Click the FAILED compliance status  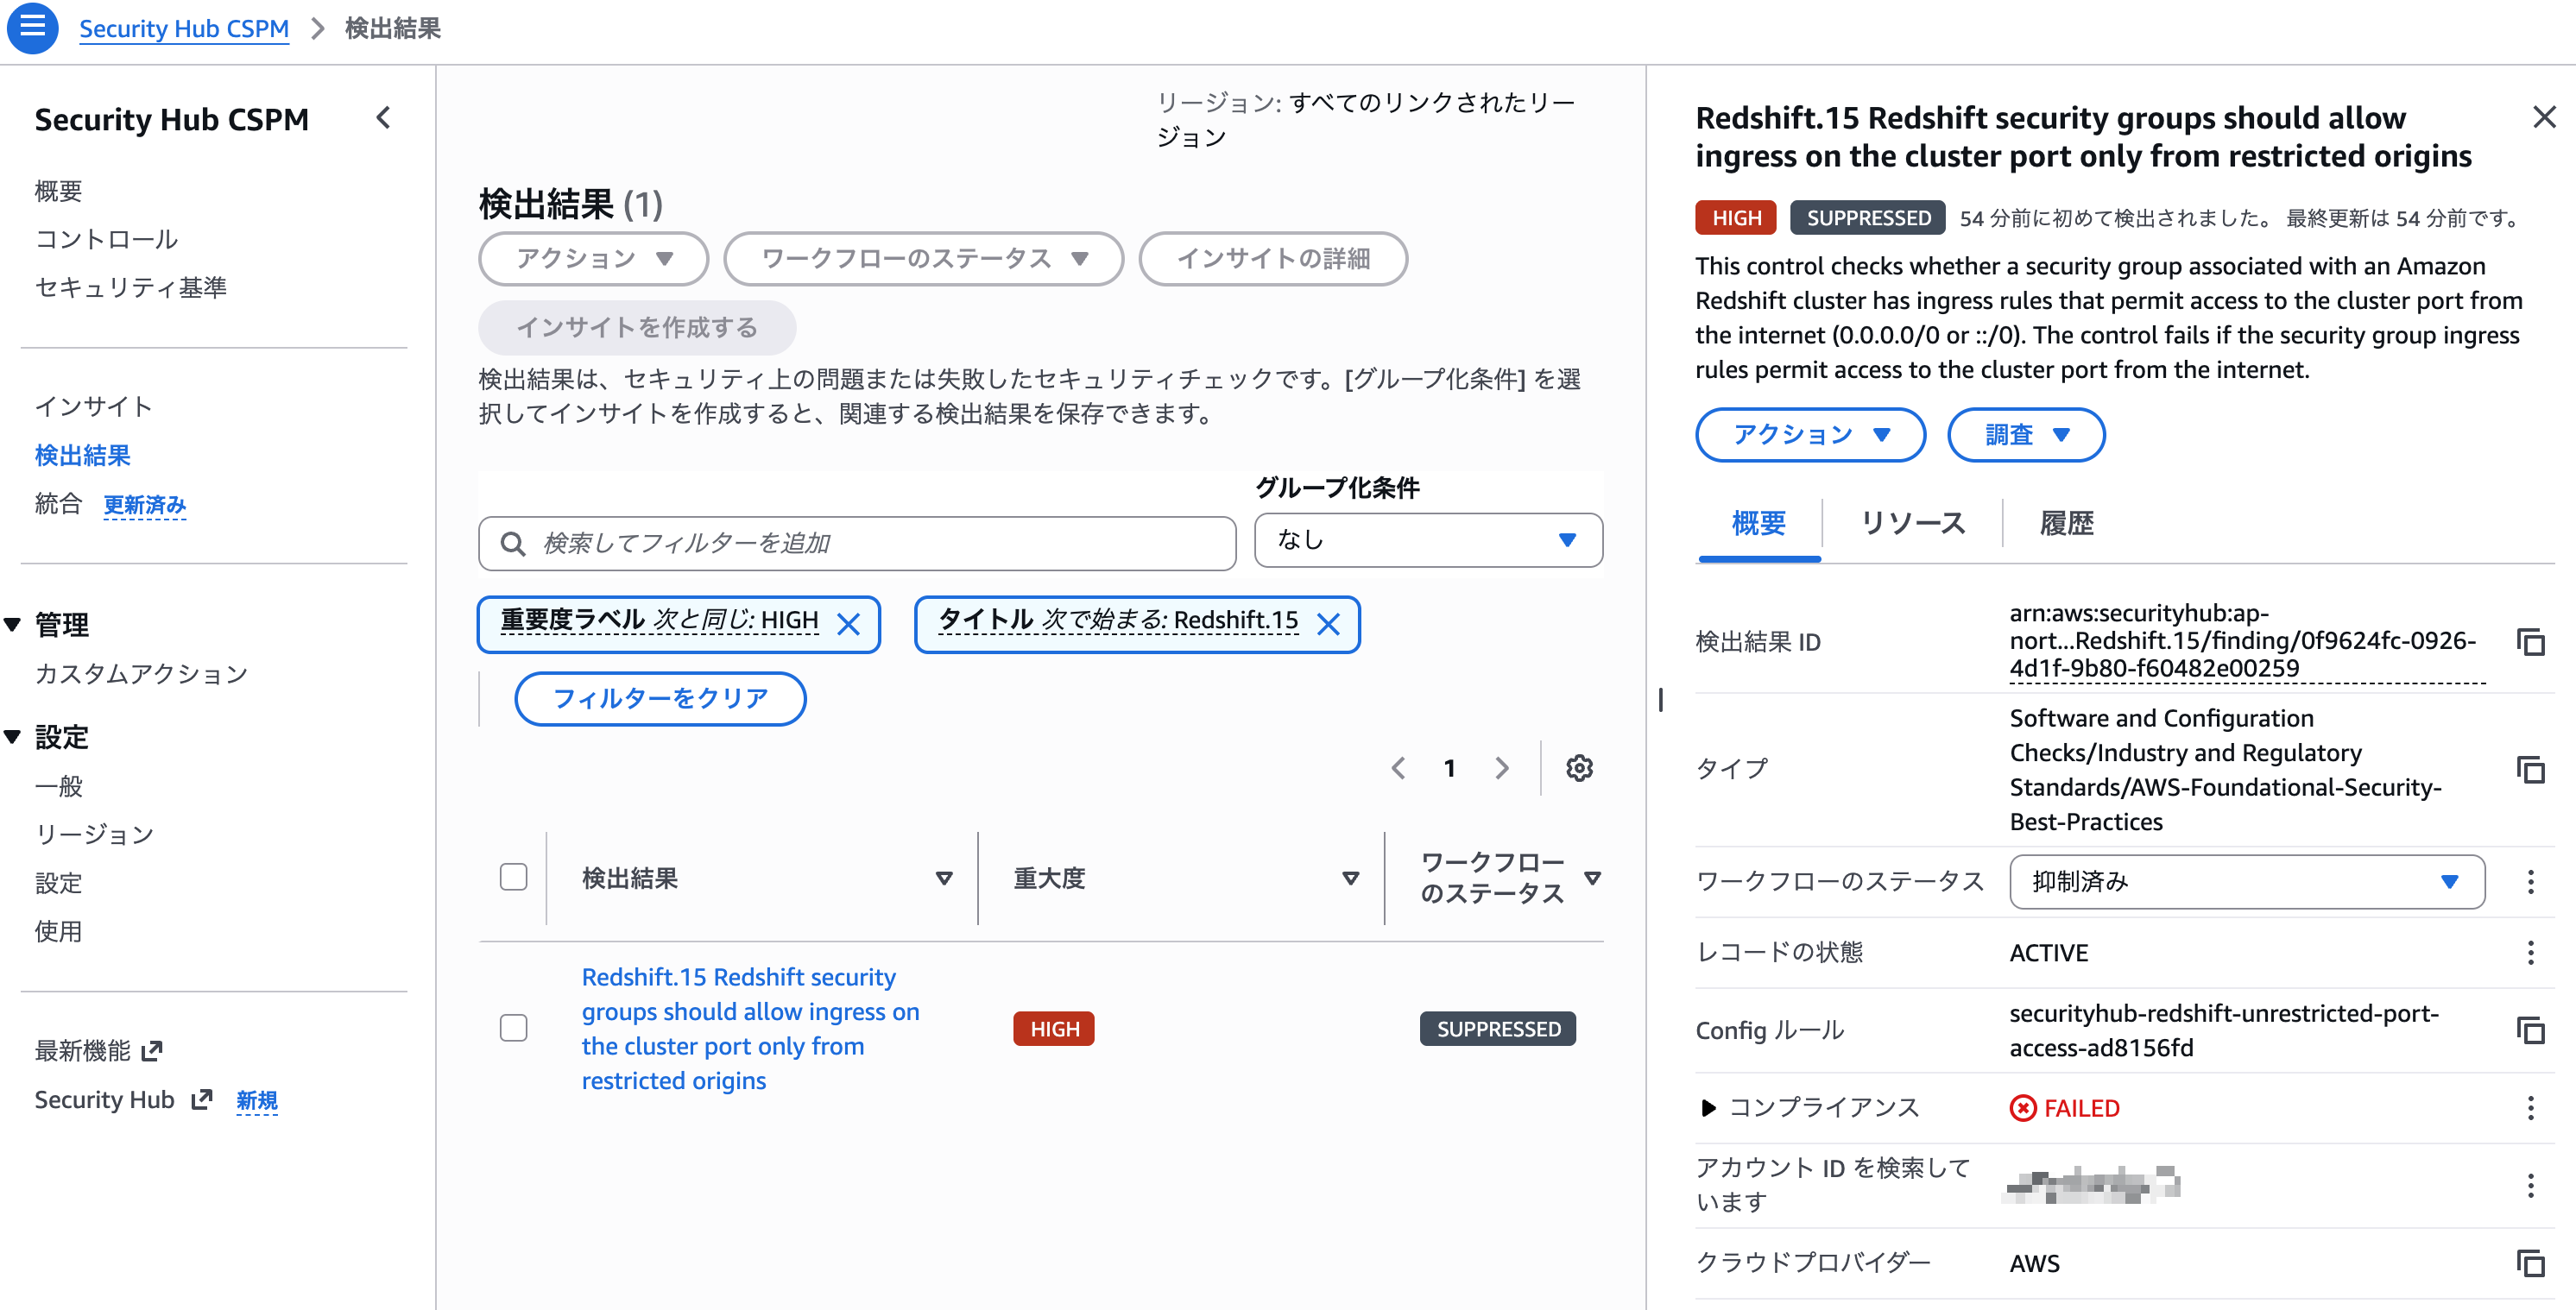click(x=2065, y=1108)
